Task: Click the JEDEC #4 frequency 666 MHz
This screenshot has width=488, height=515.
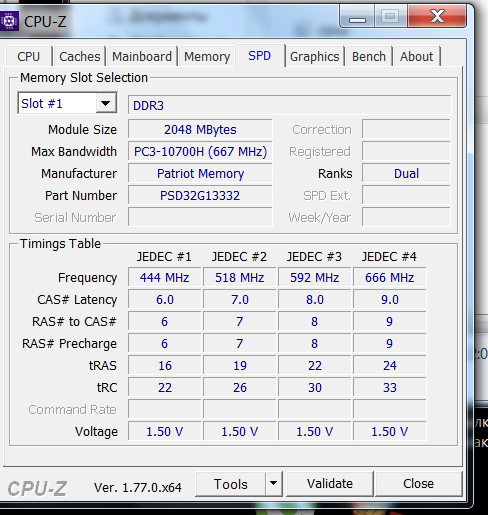Action: click(x=390, y=277)
